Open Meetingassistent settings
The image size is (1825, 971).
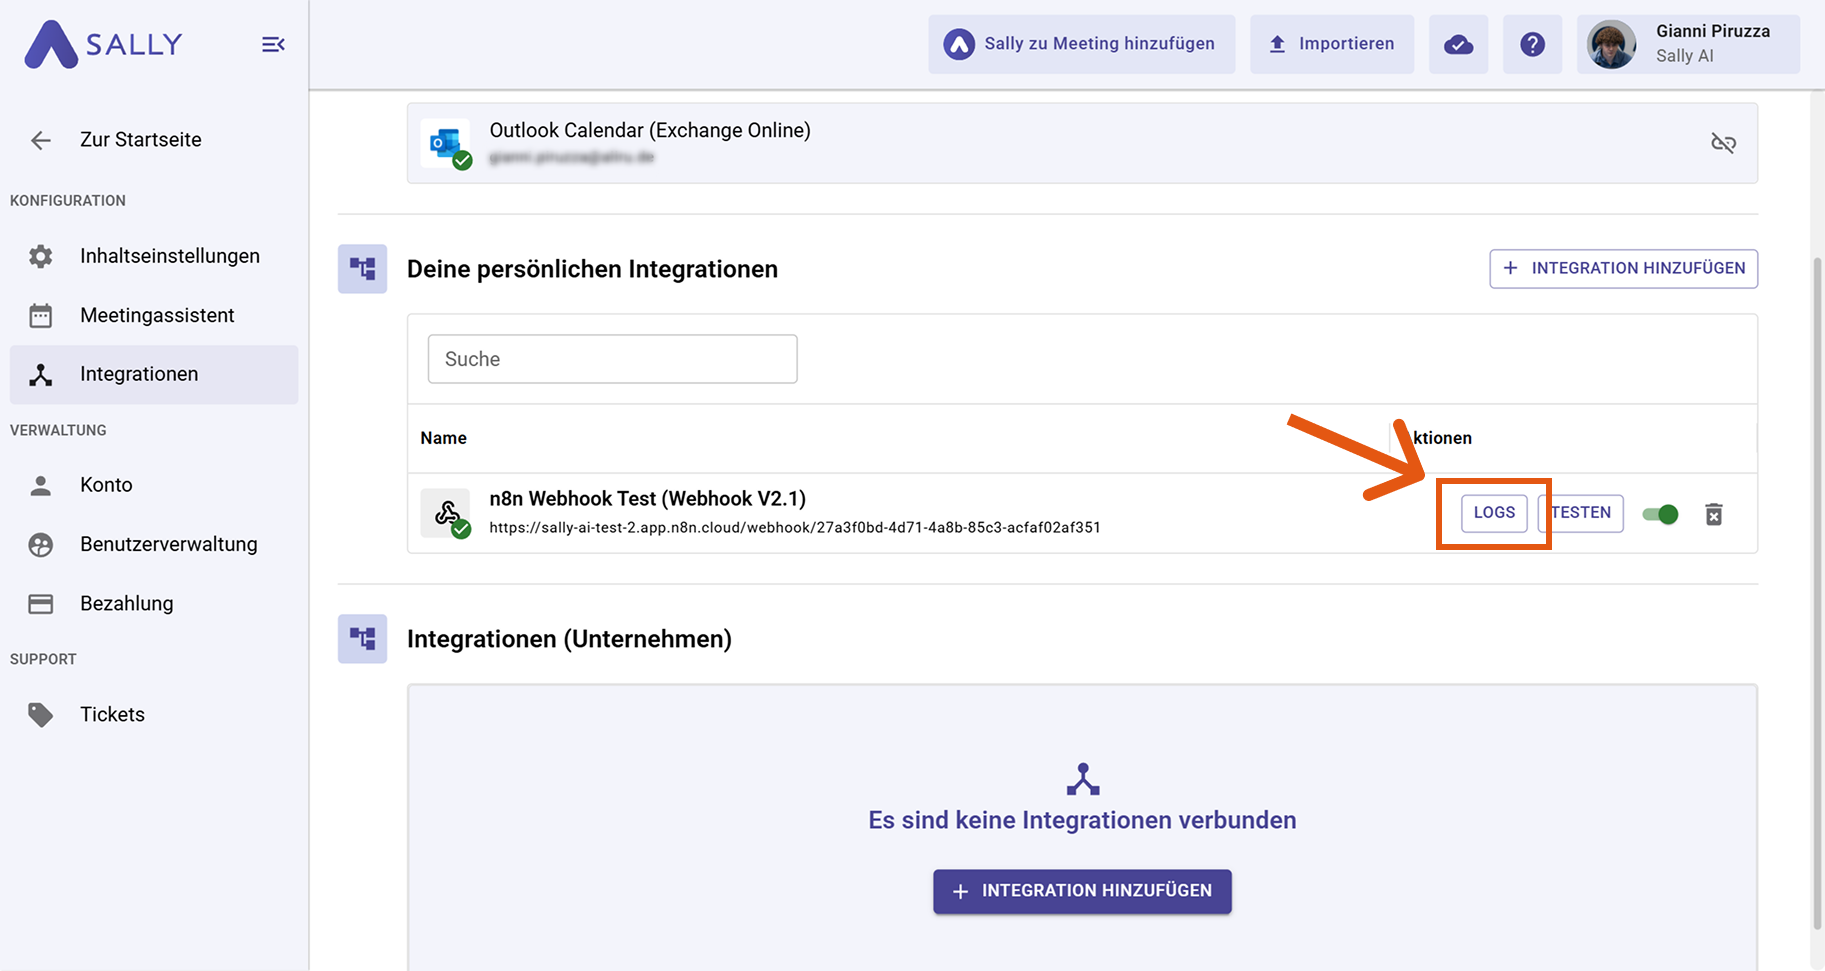(x=157, y=315)
